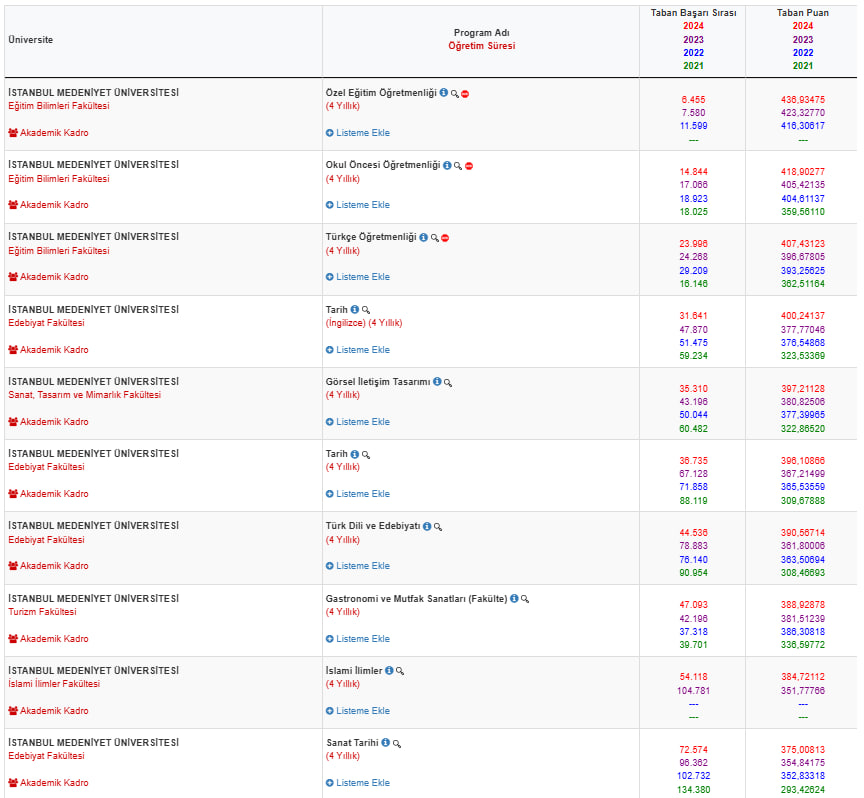Click info icon for Gastronomi ve Mutfak Sanatları
The height and width of the screenshot is (798, 864).
(x=514, y=599)
